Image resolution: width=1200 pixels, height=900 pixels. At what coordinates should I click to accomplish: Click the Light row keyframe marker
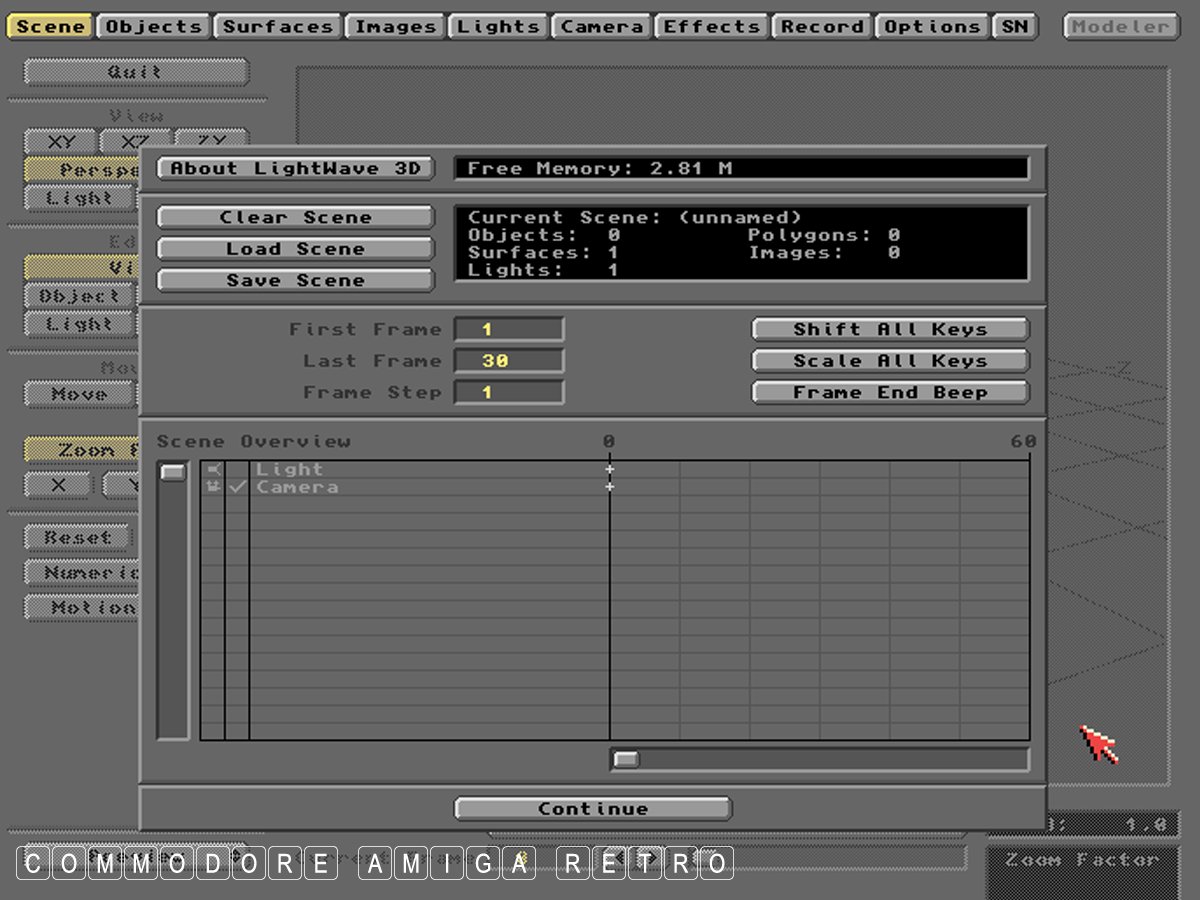click(609, 469)
